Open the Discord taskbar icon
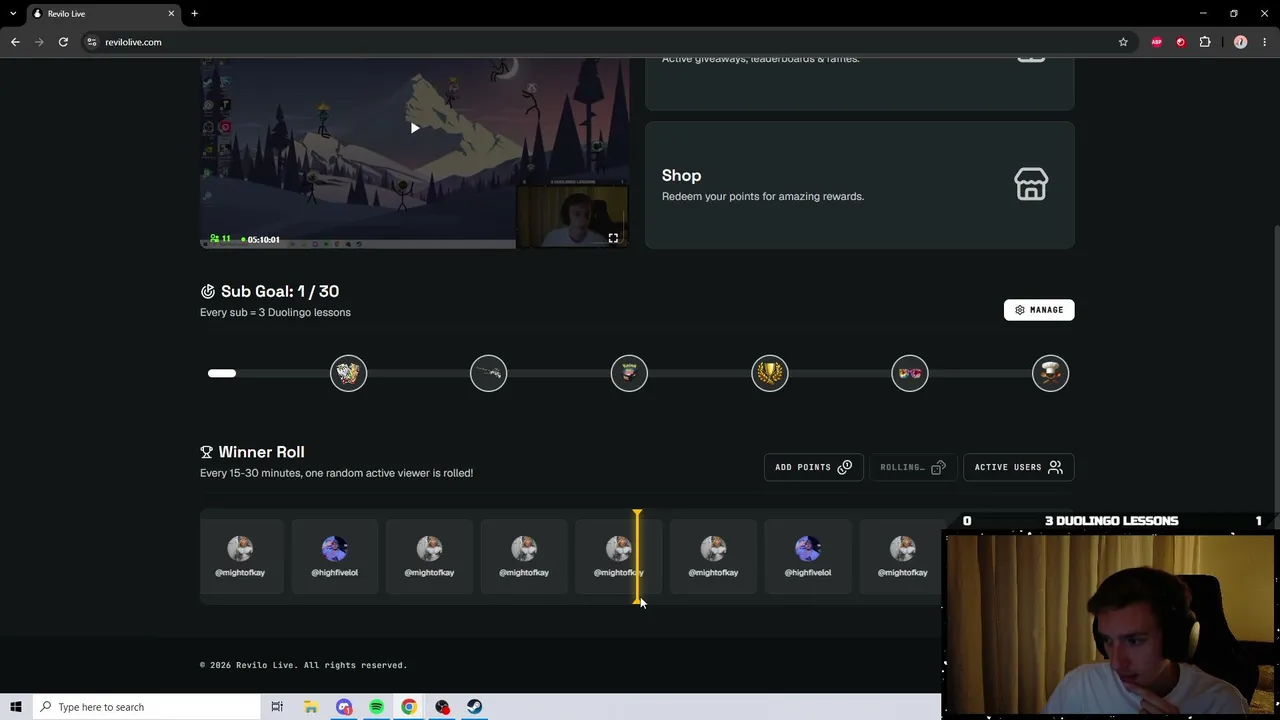1280x720 pixels. 344,707
